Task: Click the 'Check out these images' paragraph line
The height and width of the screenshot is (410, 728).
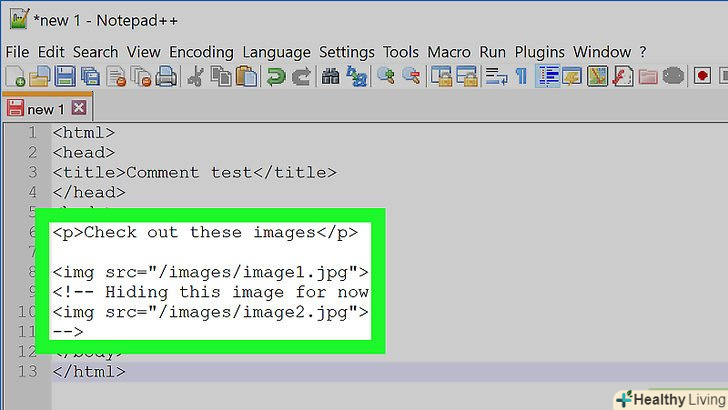Action: 205,232
